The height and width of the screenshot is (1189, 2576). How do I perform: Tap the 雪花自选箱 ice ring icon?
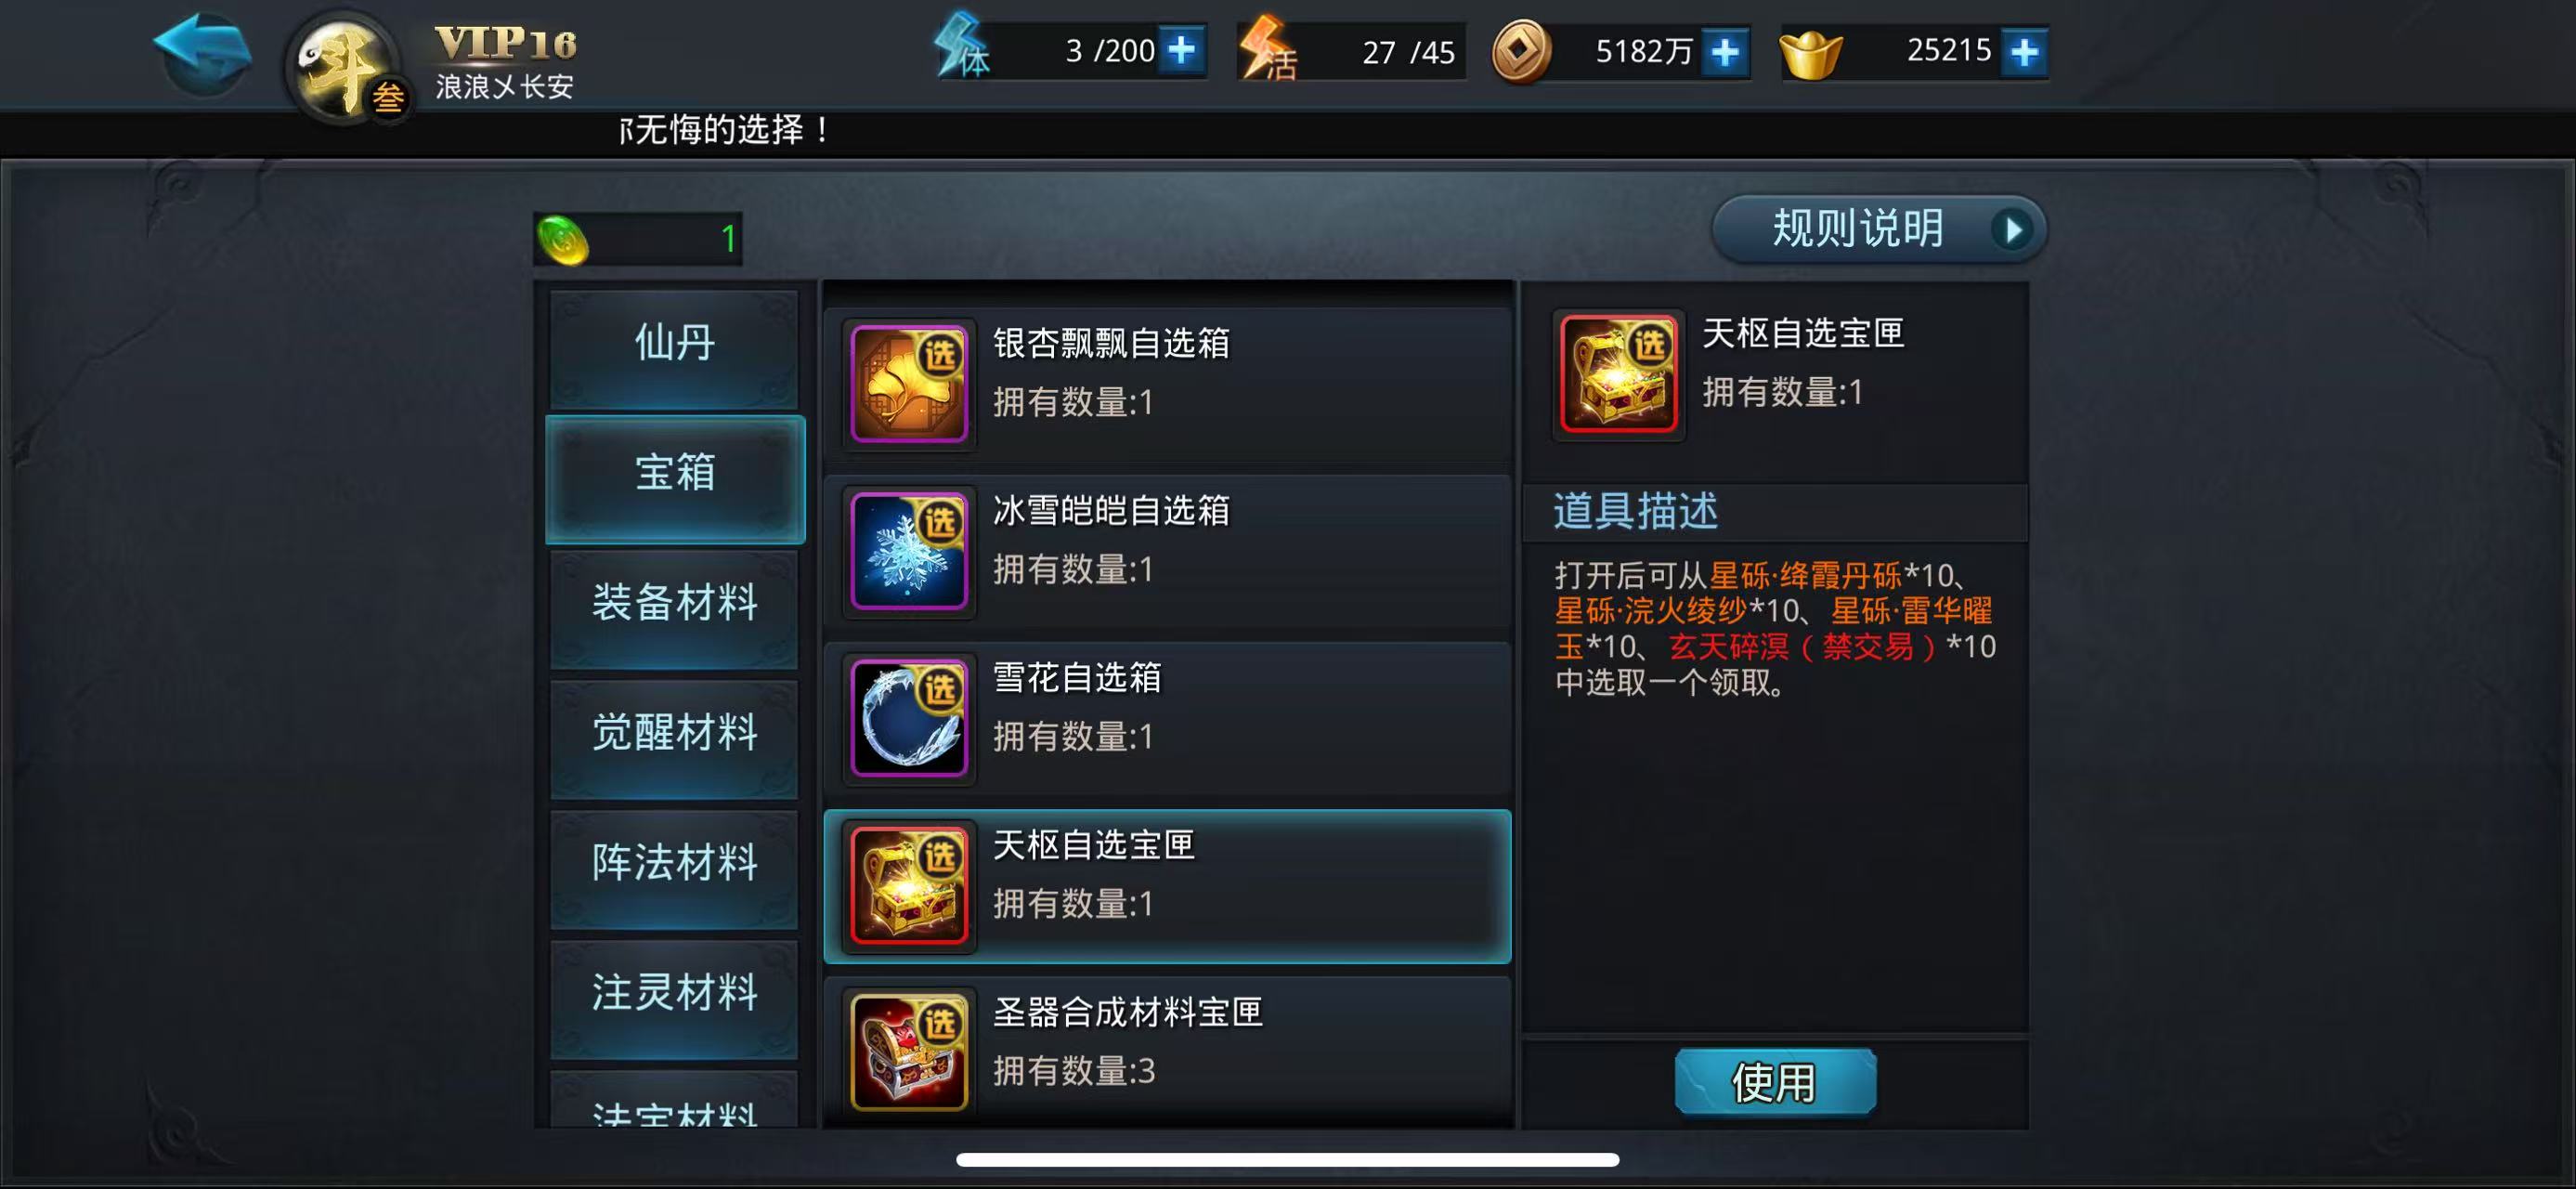(908, 718)
